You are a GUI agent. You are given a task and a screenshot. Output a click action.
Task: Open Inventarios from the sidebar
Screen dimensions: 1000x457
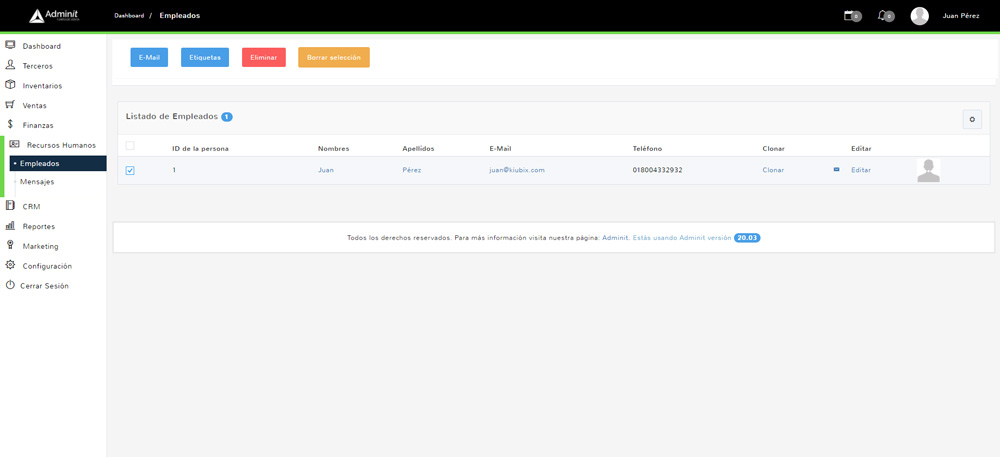click(x=42, y=86)
